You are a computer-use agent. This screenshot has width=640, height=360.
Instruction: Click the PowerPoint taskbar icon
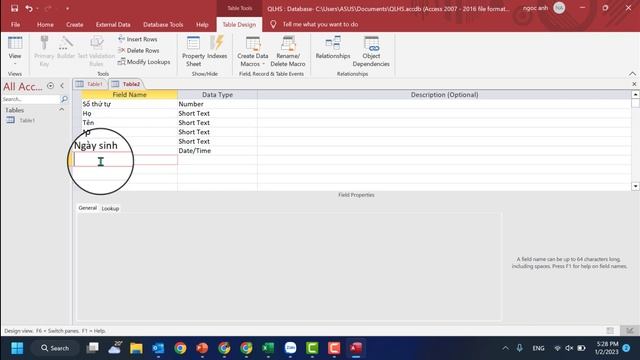point(202,348)
